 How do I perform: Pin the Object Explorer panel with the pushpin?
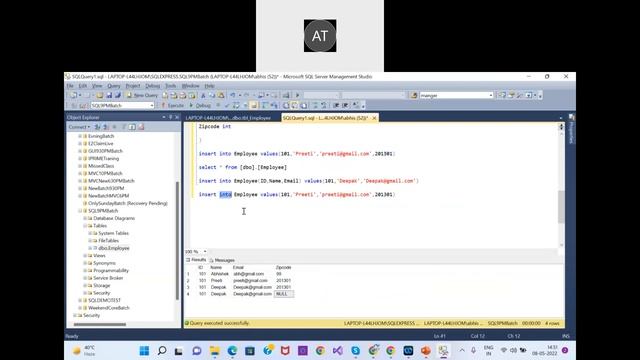click(x=170, y=117)
